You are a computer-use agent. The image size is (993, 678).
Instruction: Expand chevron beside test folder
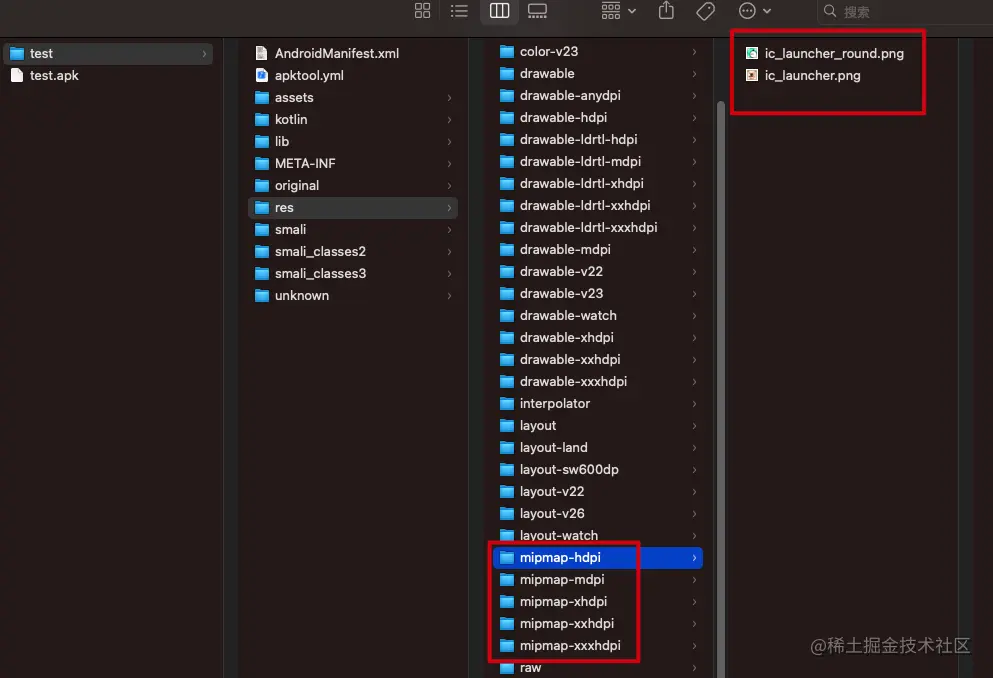tap(204, 54)
